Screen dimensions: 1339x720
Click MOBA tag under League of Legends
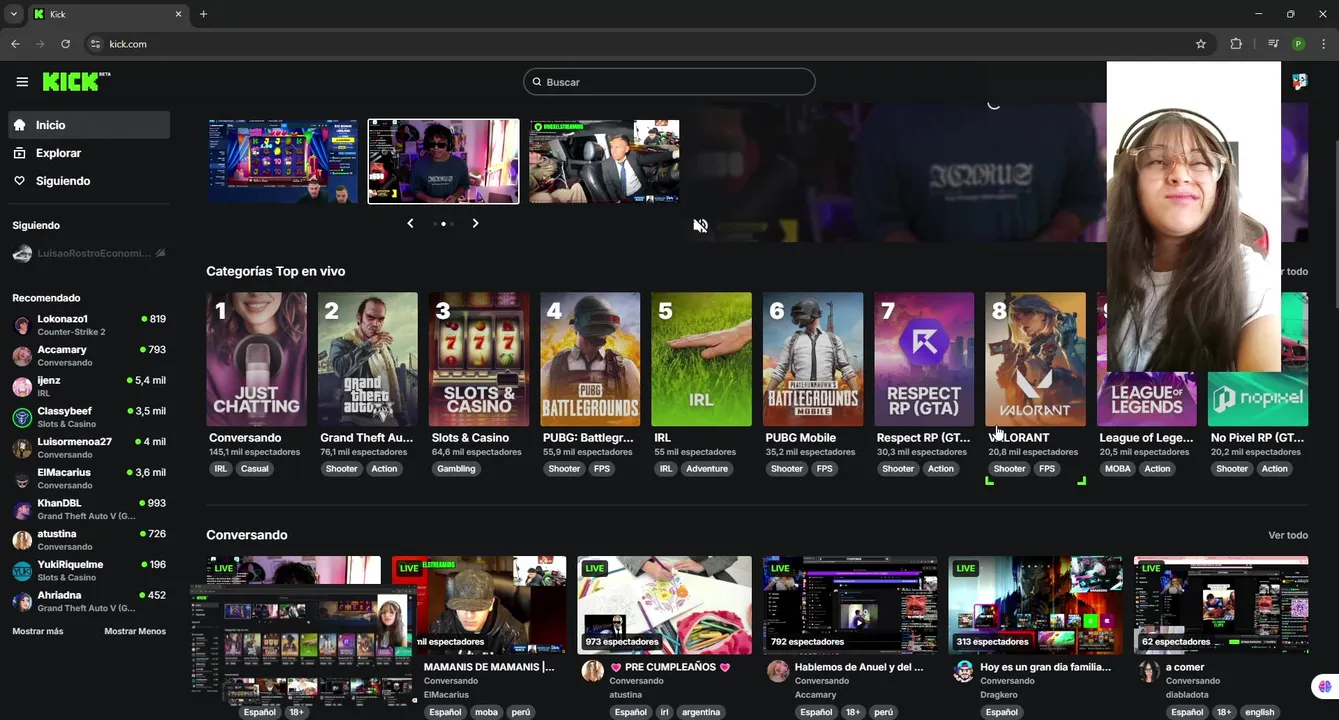(x=1118, y=469)
